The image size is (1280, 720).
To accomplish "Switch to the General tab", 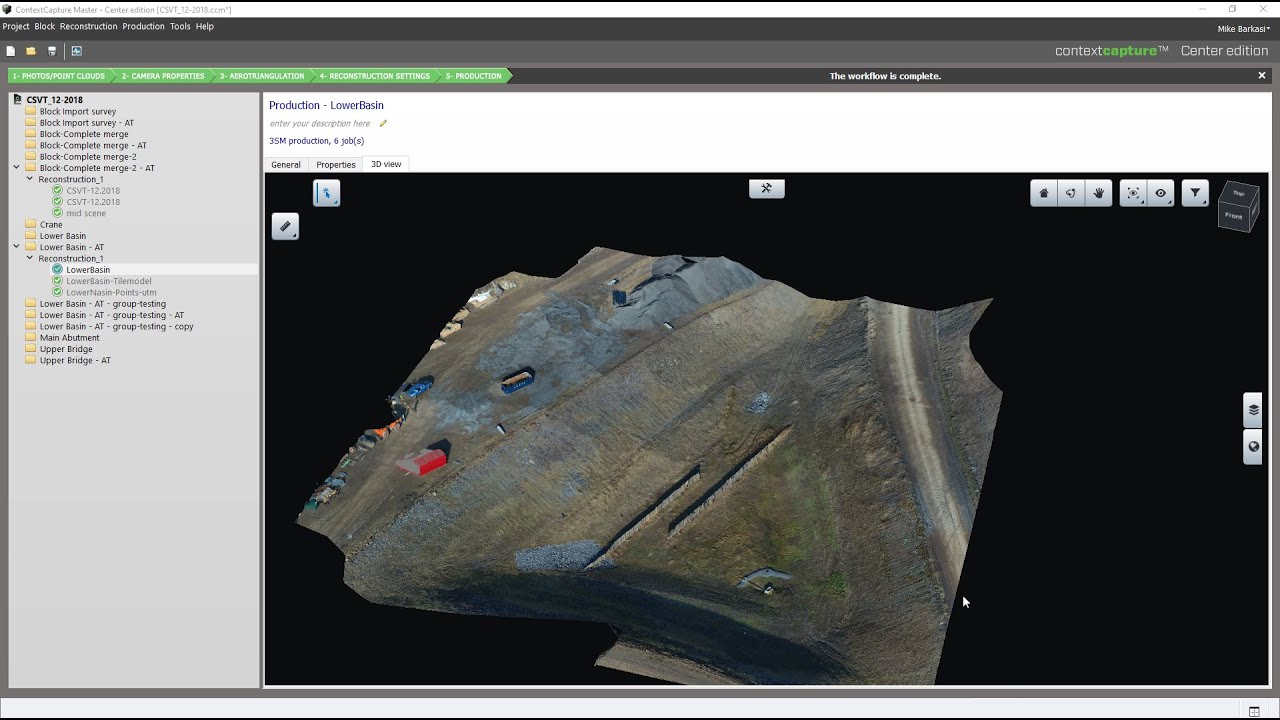I will (x=286, y=164).
